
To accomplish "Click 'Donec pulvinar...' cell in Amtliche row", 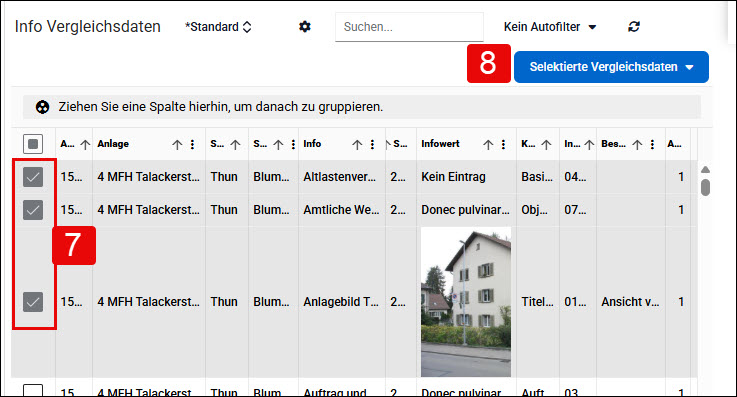I will [465, 210].
